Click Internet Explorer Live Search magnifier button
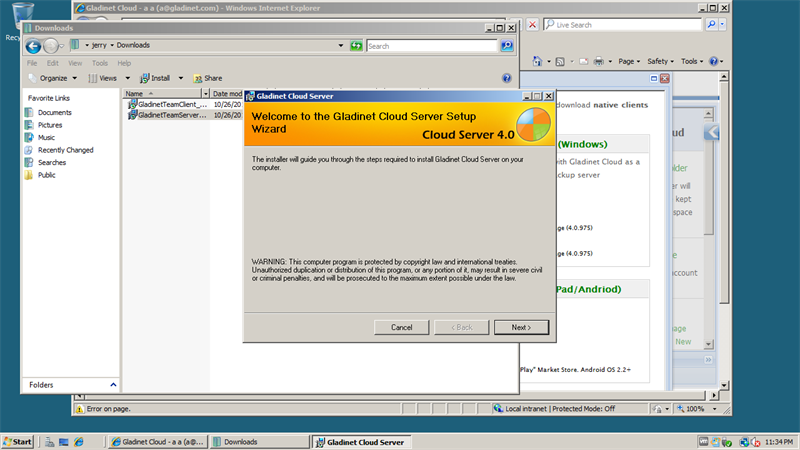800x450 pixels. coord(711,24)
